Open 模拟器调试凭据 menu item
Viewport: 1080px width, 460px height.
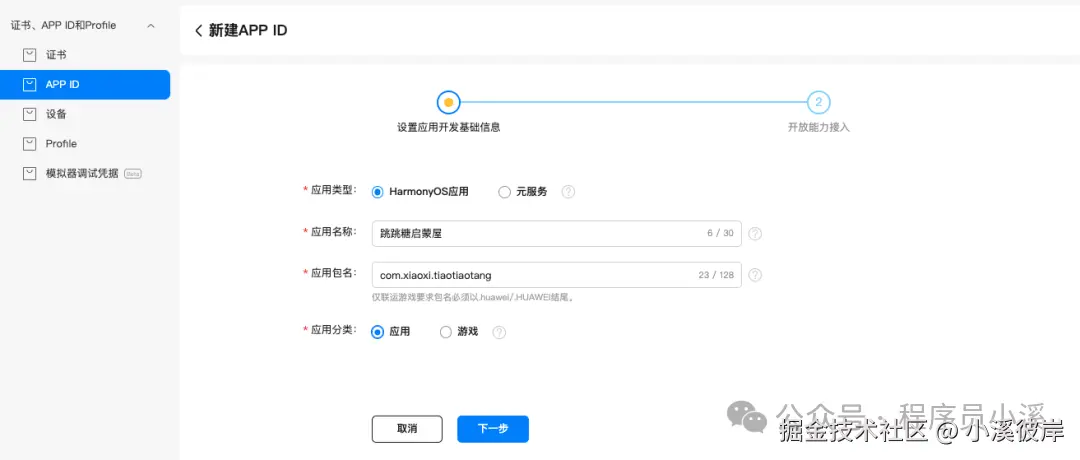pos(82,173)
